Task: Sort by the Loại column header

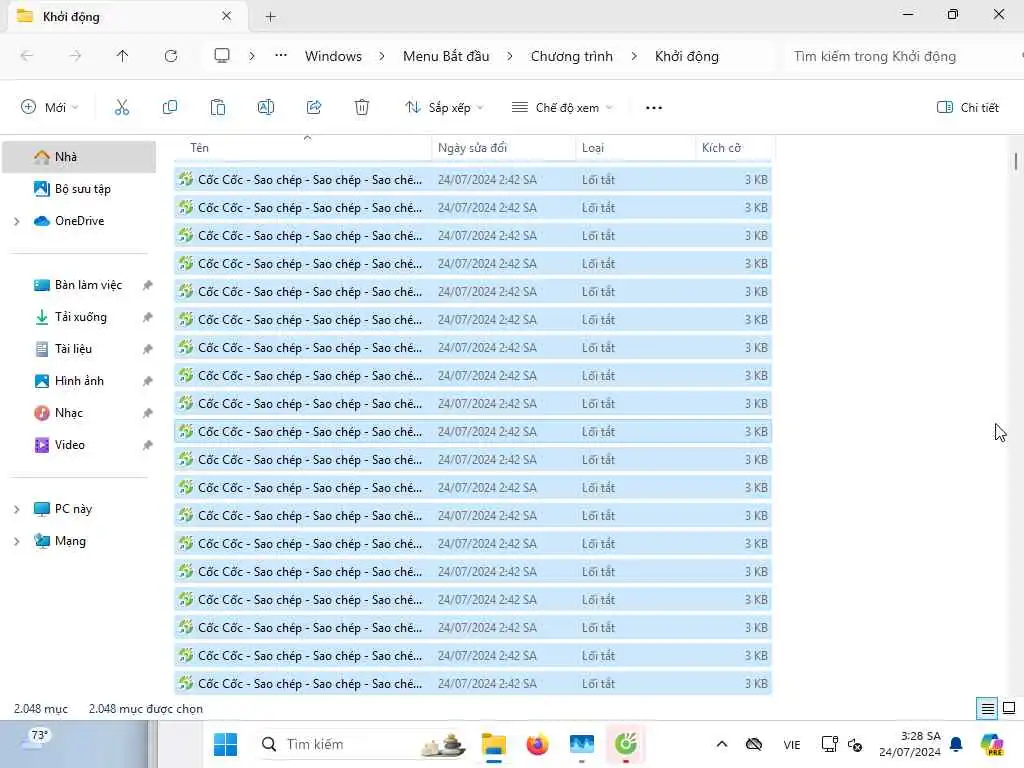Action: coord(635,148)
